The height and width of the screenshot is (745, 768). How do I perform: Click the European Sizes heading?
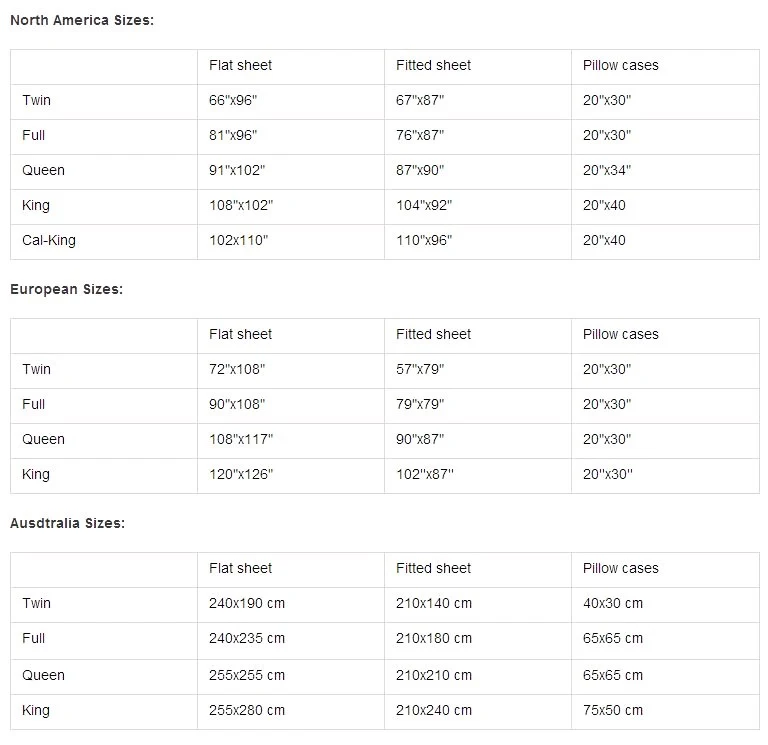tap(66, 289)
